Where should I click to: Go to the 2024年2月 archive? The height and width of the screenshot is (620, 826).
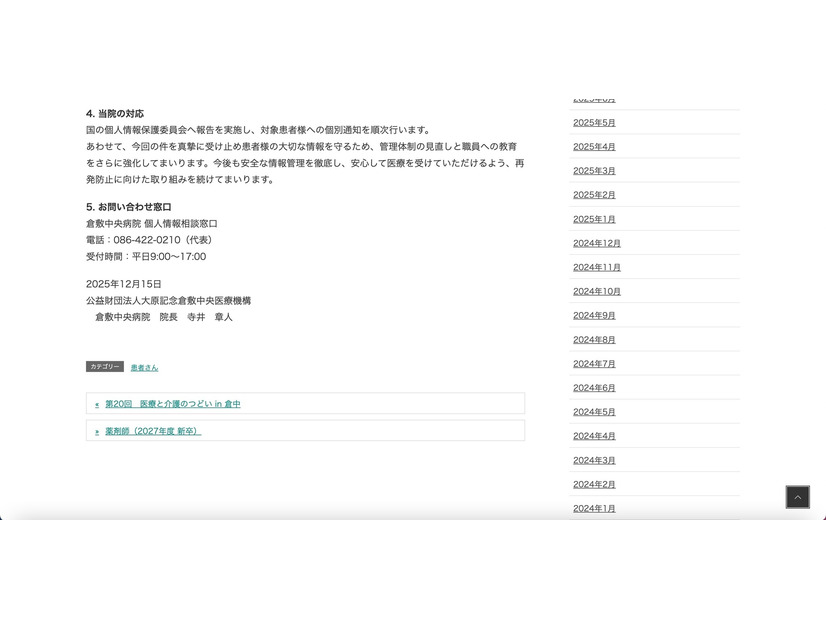coord(594,484)
